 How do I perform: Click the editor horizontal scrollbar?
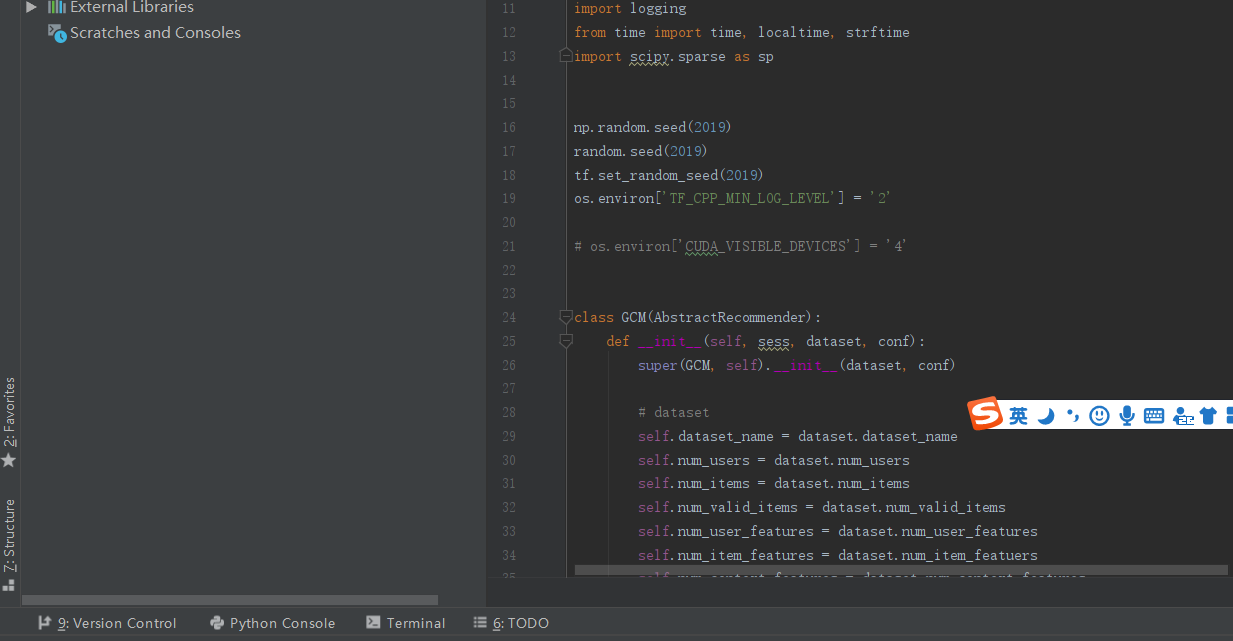click(x=901, y=570)
